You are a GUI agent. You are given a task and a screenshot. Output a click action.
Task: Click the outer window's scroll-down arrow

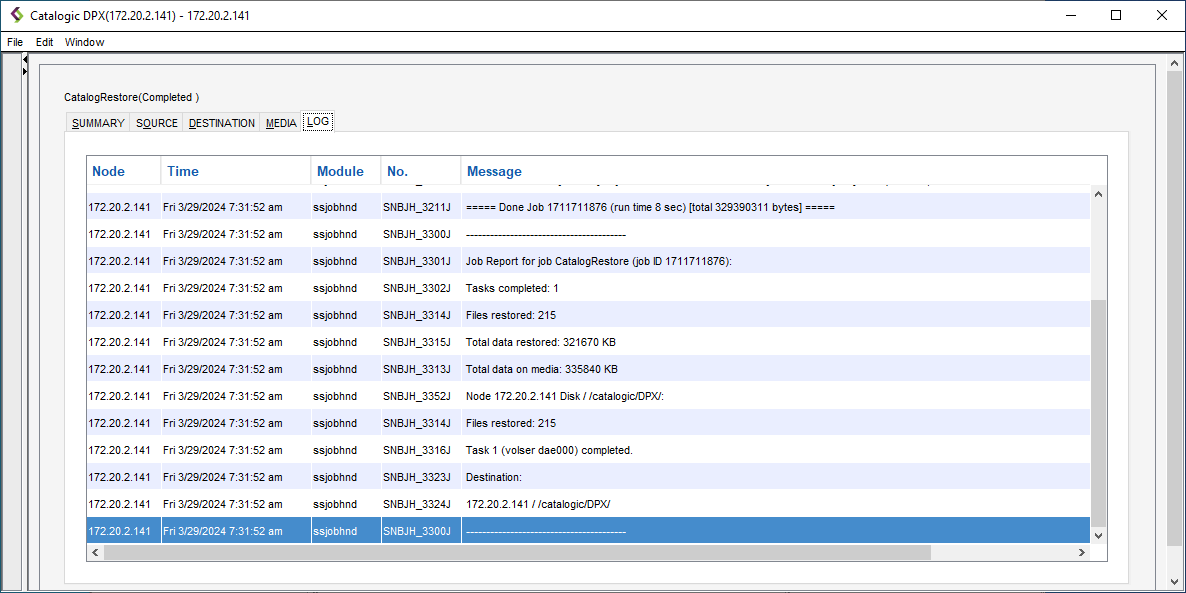tap(1175, 582)
